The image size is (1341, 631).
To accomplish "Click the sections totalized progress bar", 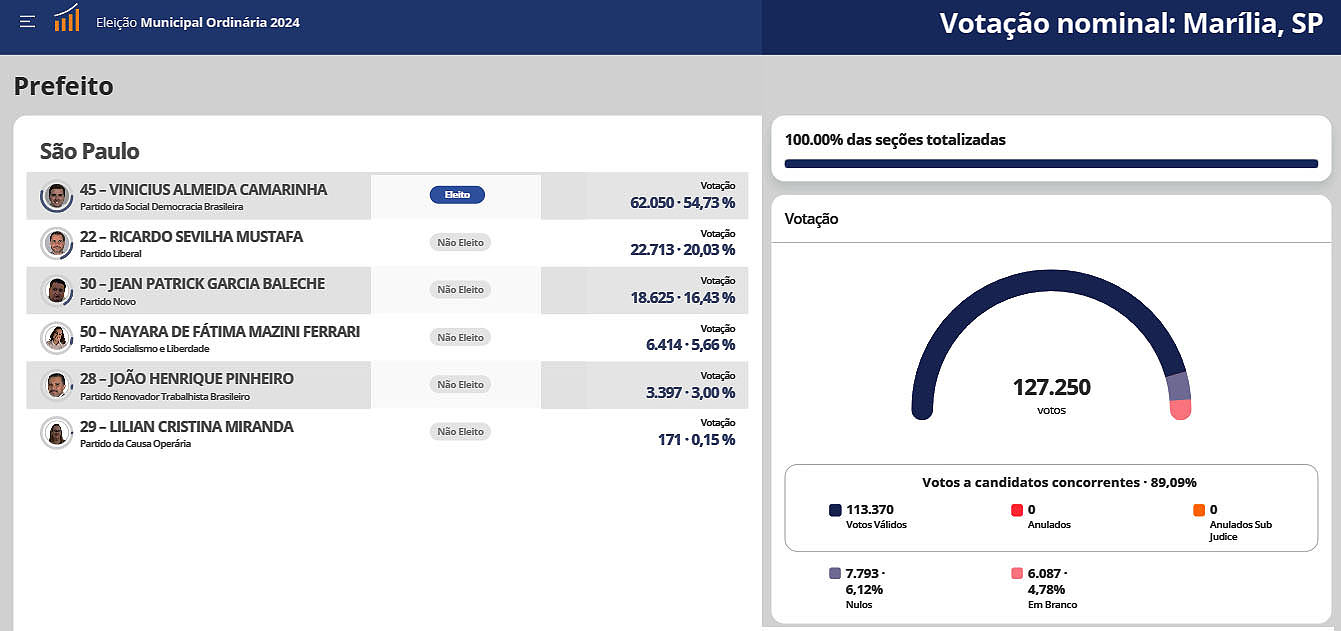I will coord(1051,164).
